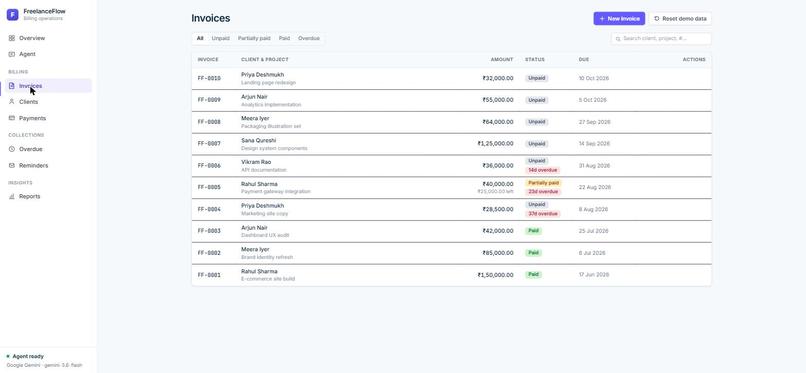Click the Partially paid status badge
This screenshot has height=373, width=806.
pos(543,183)
